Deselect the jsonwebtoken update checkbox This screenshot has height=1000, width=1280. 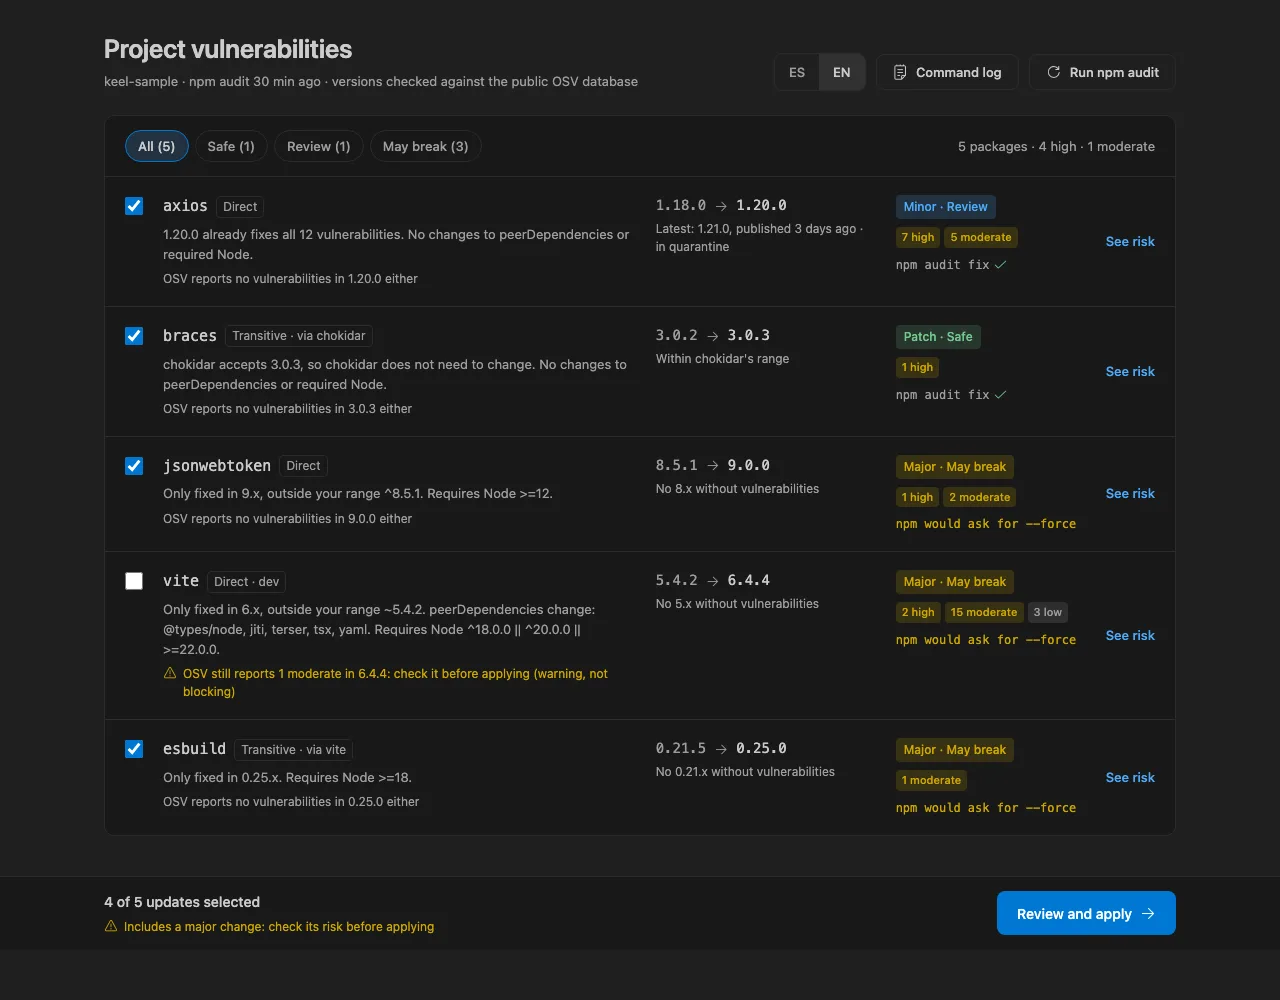coord(134,466)
